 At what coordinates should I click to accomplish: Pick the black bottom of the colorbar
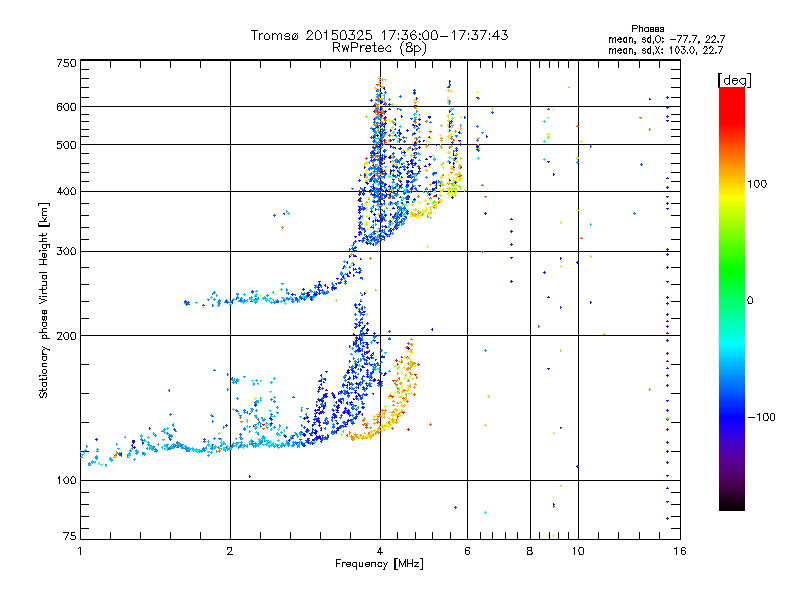[732, 503]
